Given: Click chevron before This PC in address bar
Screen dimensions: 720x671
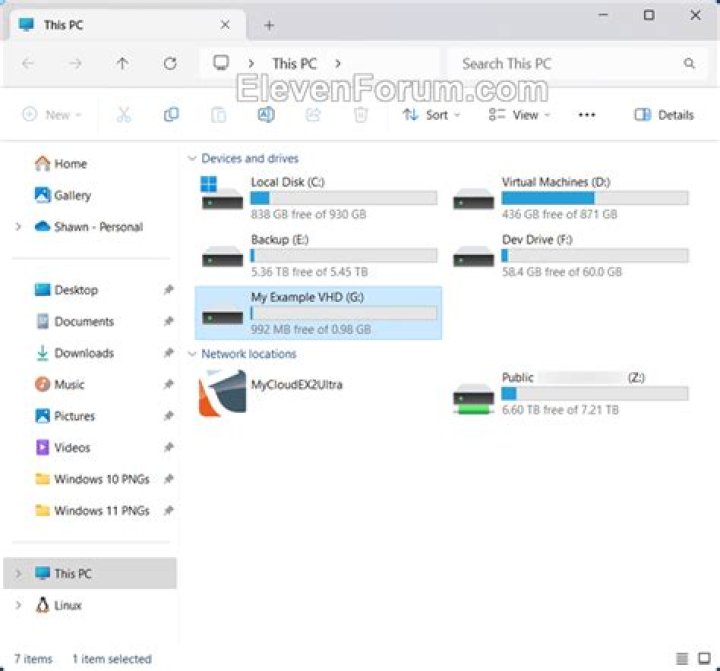Looking at the screenshot, I should [x=251, y=63].
